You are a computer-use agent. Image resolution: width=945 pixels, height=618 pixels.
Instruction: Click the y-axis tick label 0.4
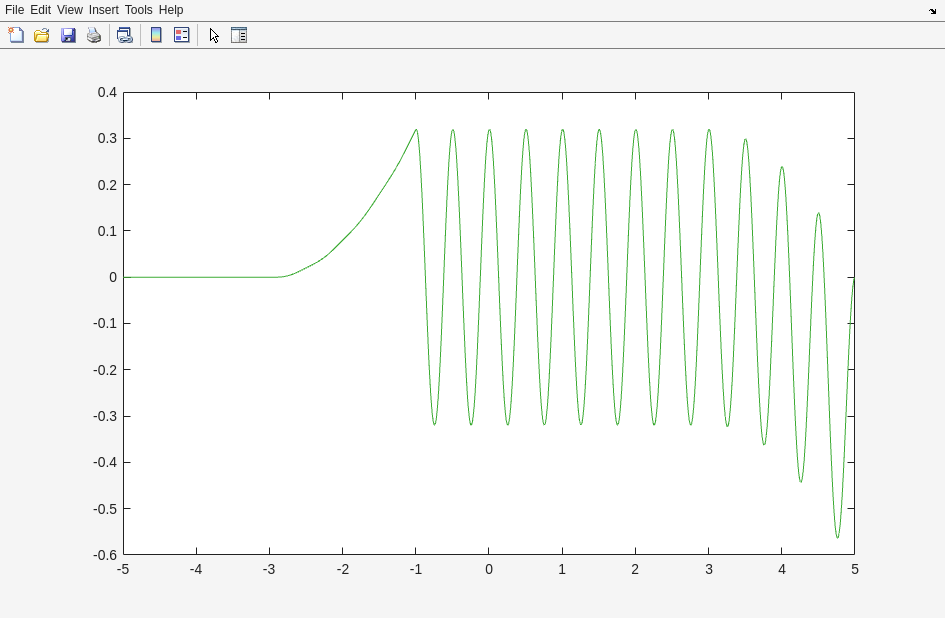[x=107, y=92]
